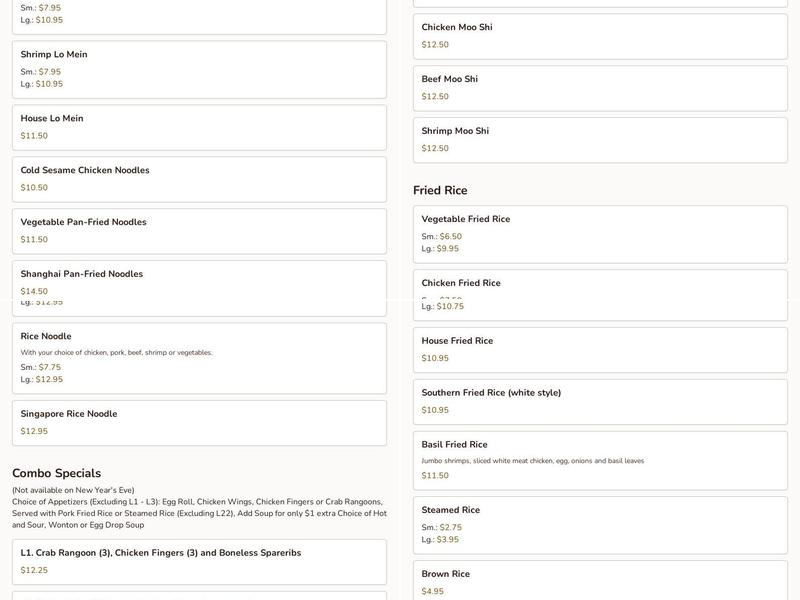This screenshot has height=600, width=800.
Task: Choose Cold Sesame Chicken Noodles
Action: click(x=199, y=179)
